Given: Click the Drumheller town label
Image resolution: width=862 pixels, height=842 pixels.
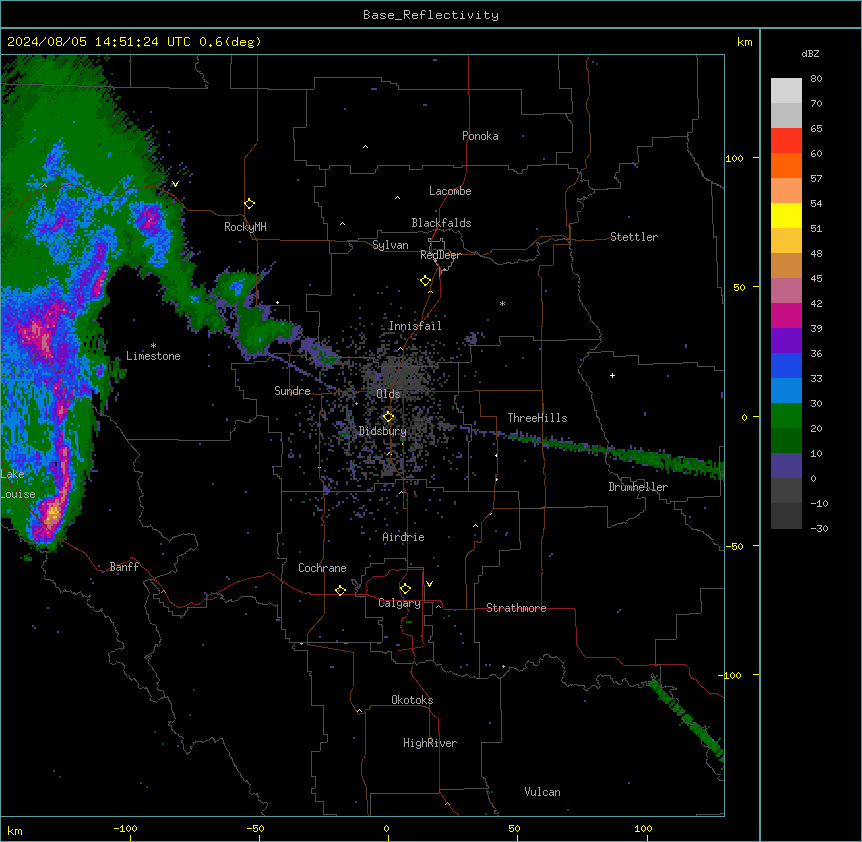Looking at the screenshot, I should coord(638,487).
